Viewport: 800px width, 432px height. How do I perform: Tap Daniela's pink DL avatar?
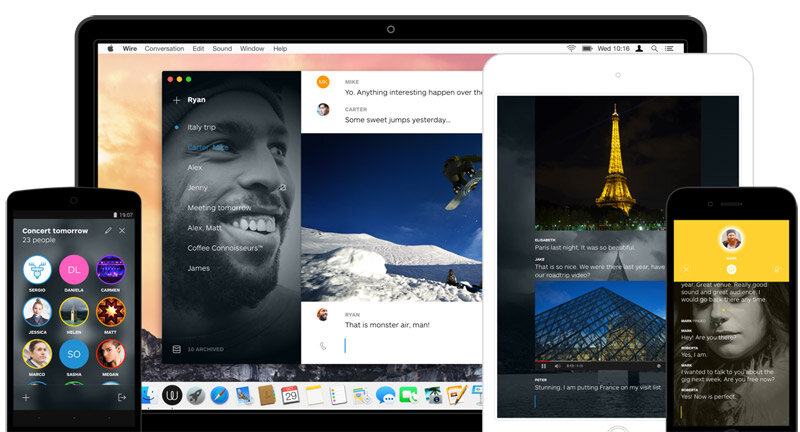72,269
